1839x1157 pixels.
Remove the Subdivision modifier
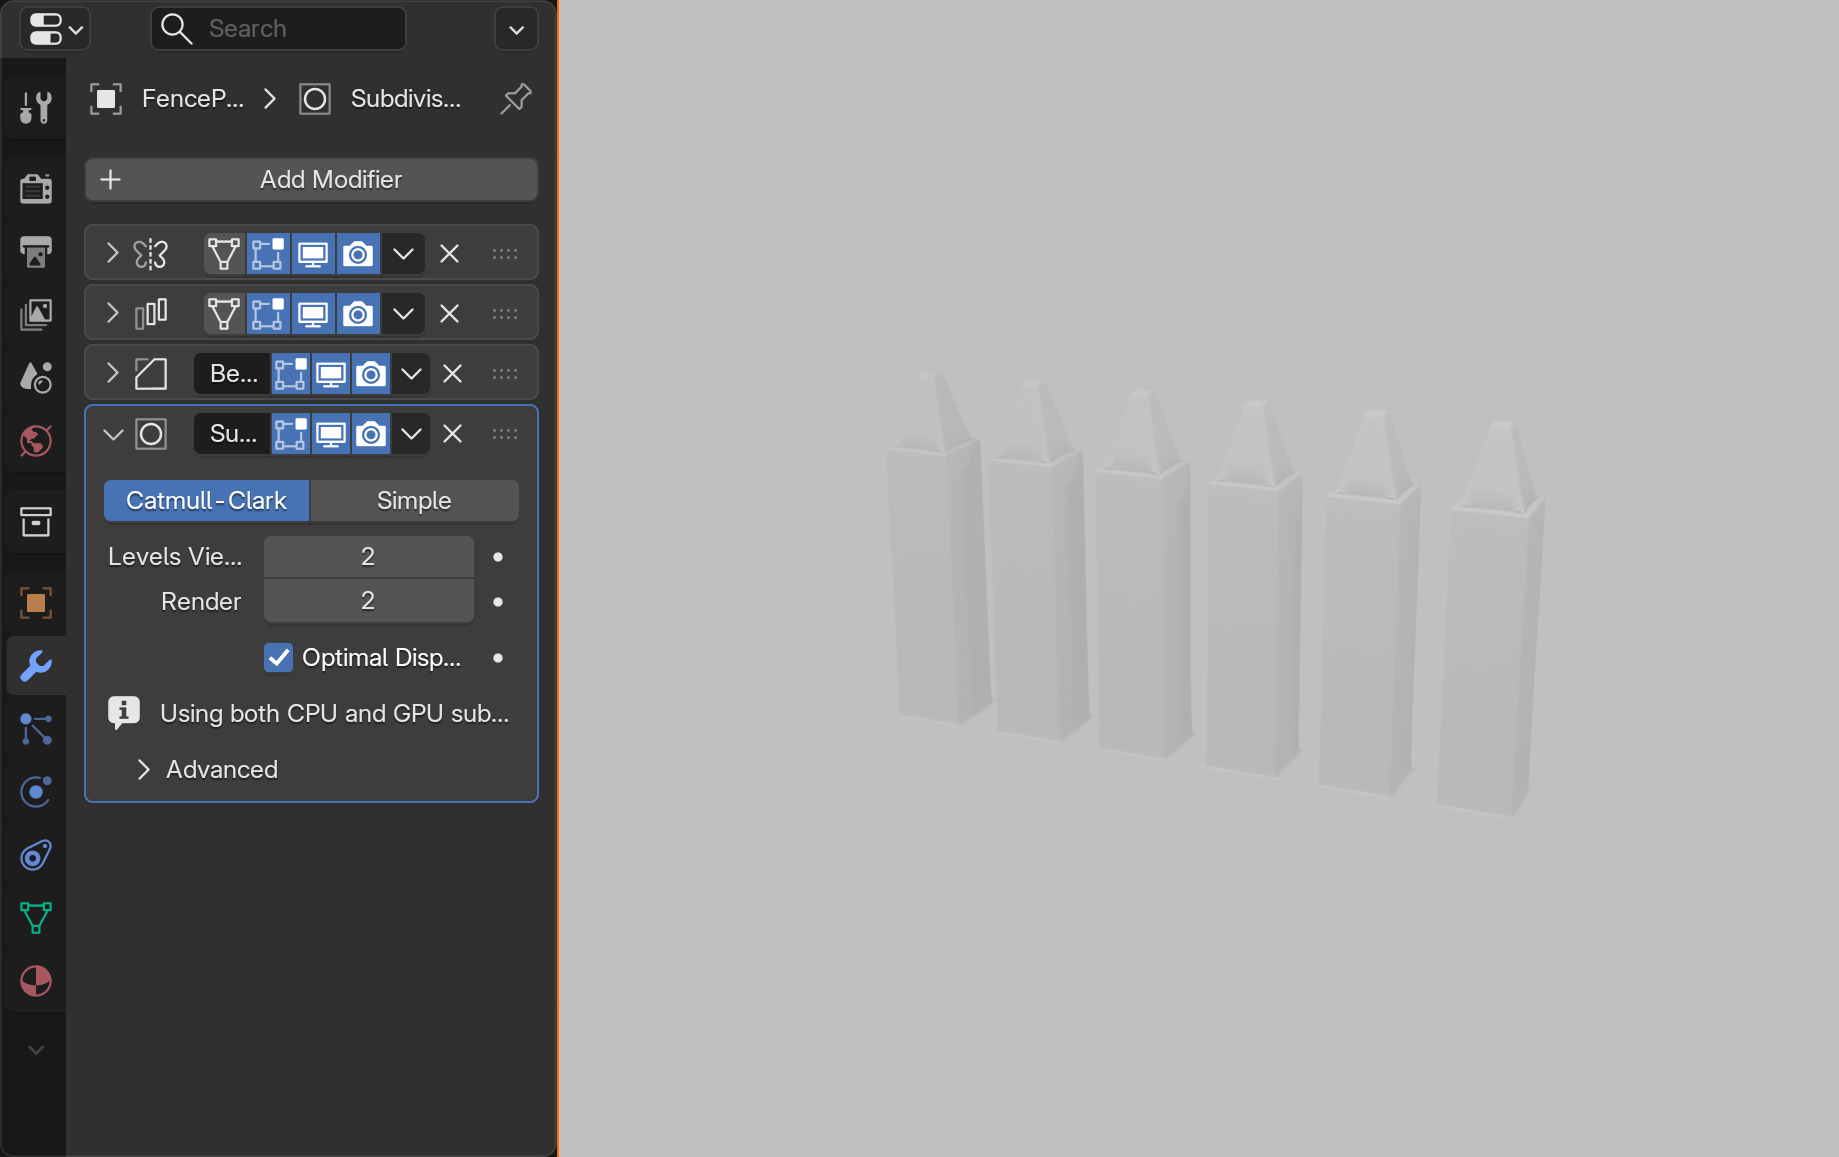(453, 433)
